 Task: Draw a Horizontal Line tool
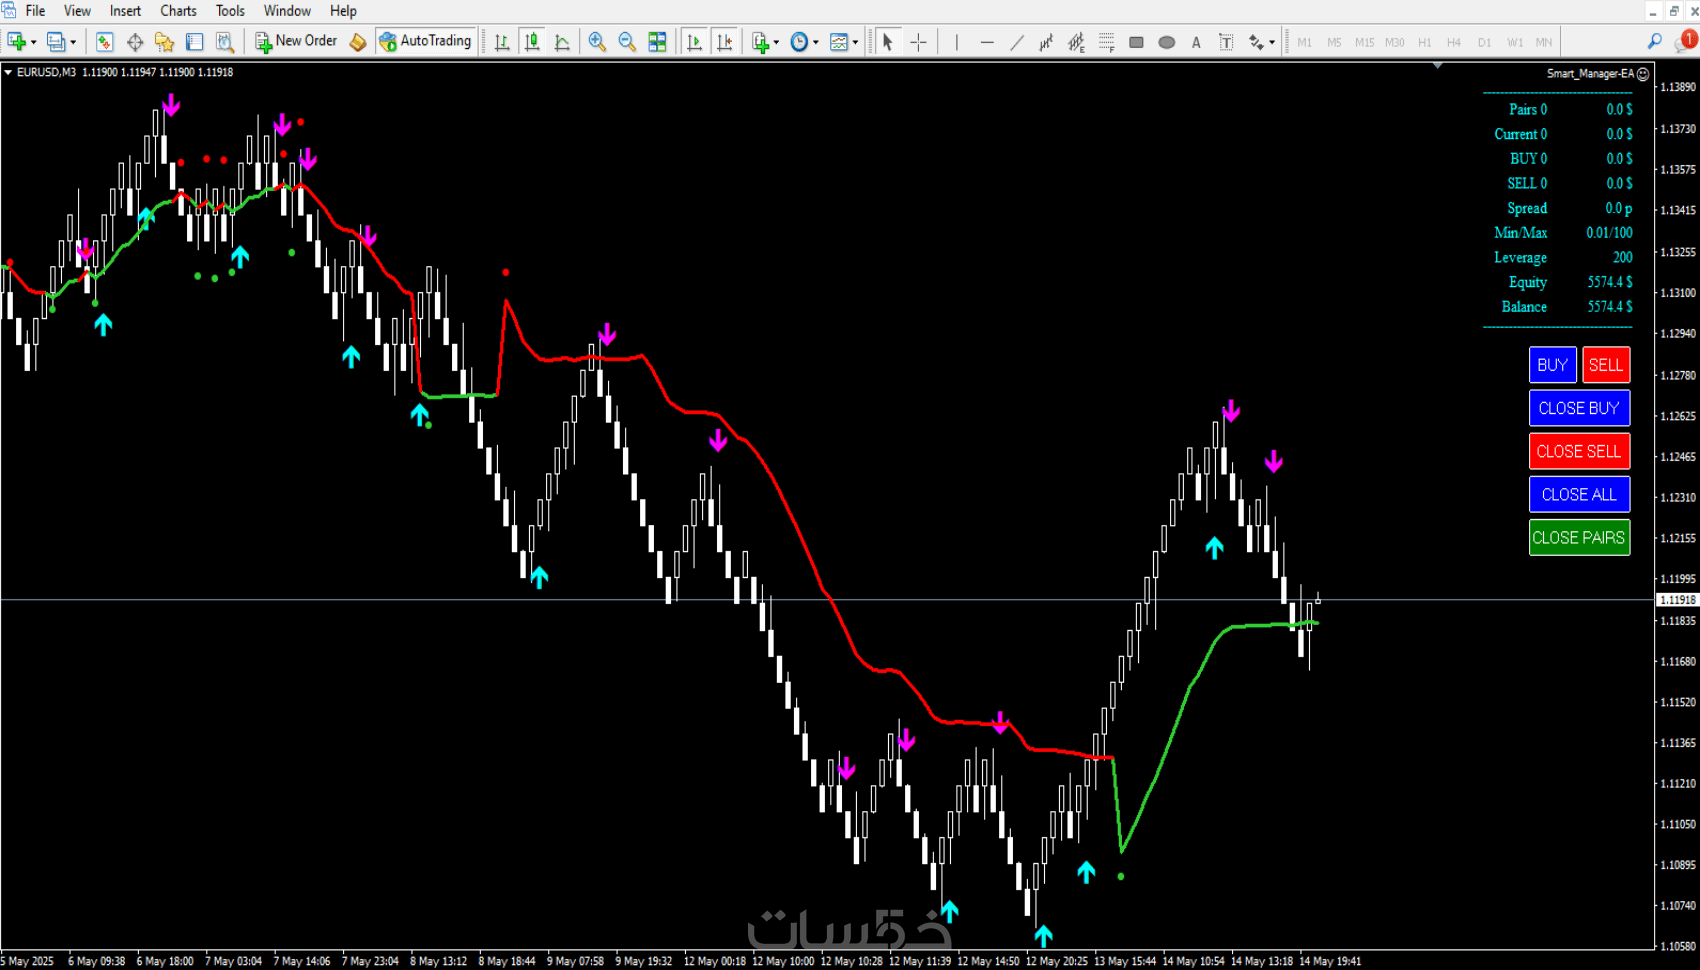click(x=987, y=41)
